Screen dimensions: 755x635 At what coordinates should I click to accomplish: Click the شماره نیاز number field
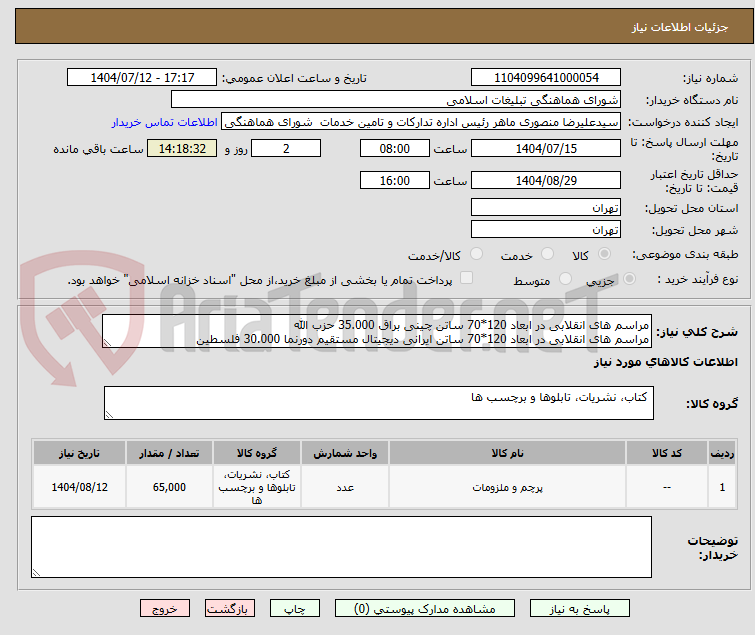(x=546, y=78)
